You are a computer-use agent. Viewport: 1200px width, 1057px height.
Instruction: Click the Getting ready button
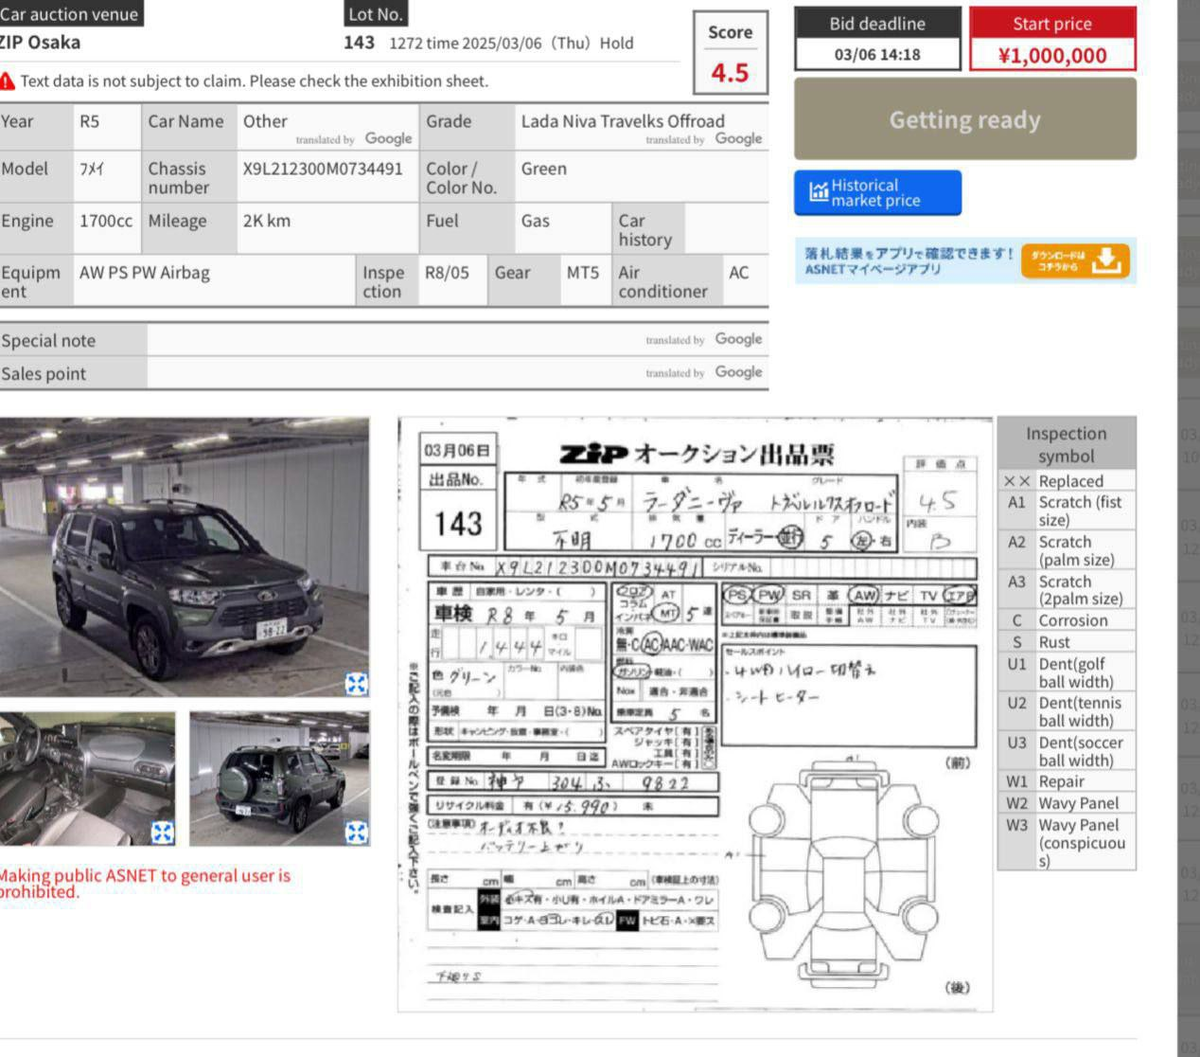coord(965,120)
